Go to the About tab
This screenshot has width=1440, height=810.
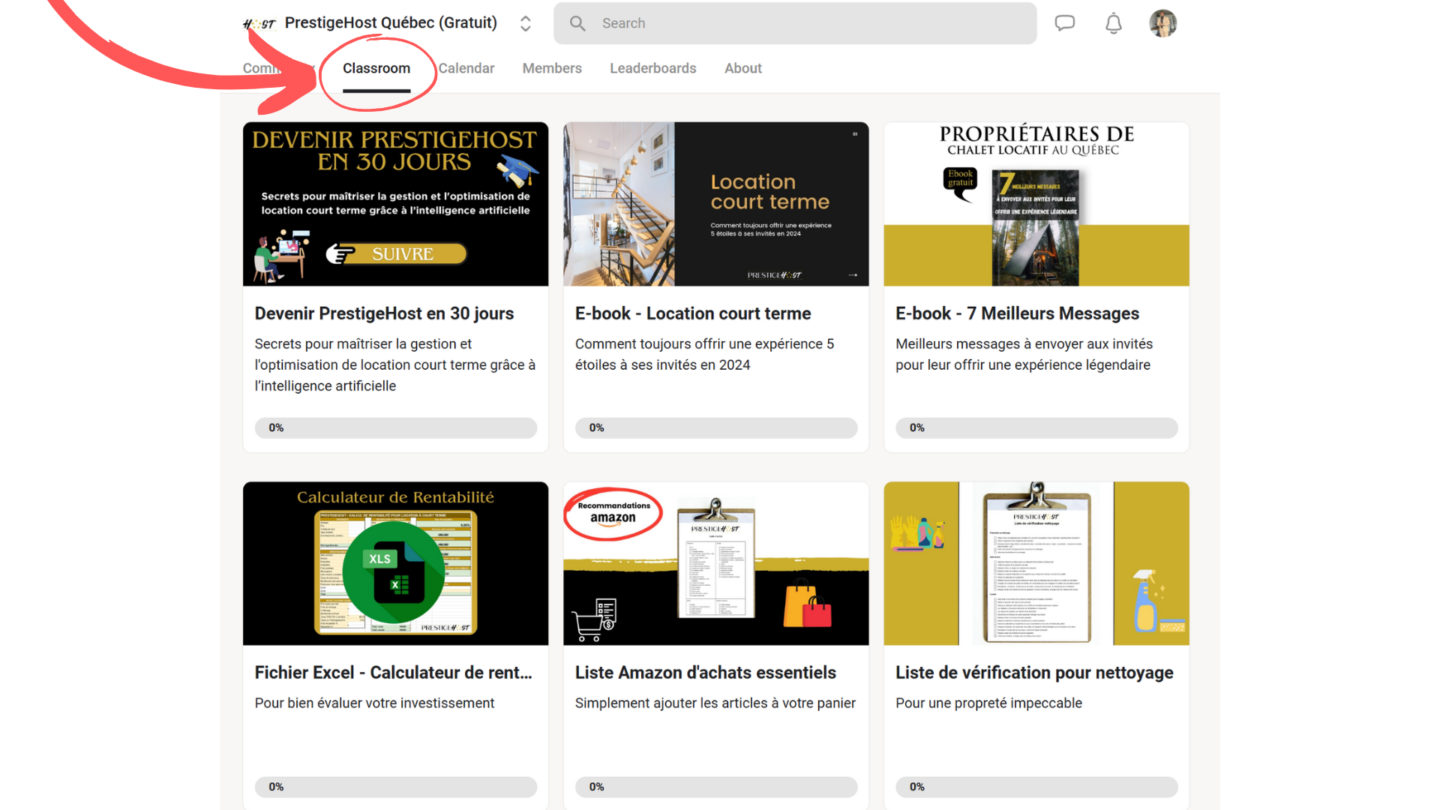coord(743,68)
